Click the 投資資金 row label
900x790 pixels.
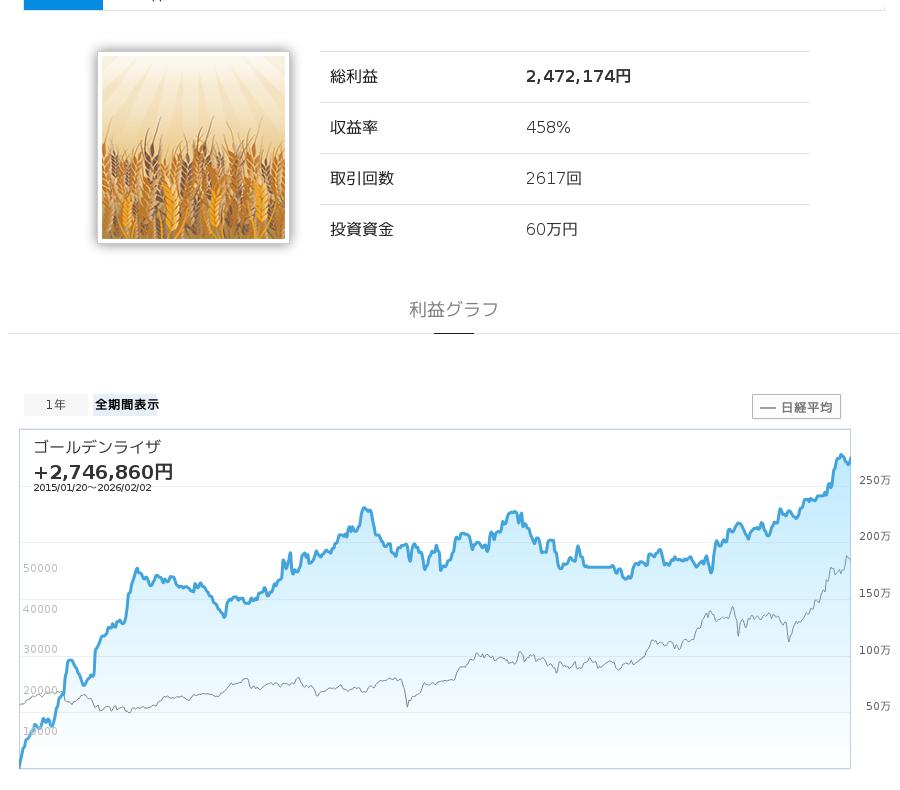pyautogui.click(x=362, y=230)
